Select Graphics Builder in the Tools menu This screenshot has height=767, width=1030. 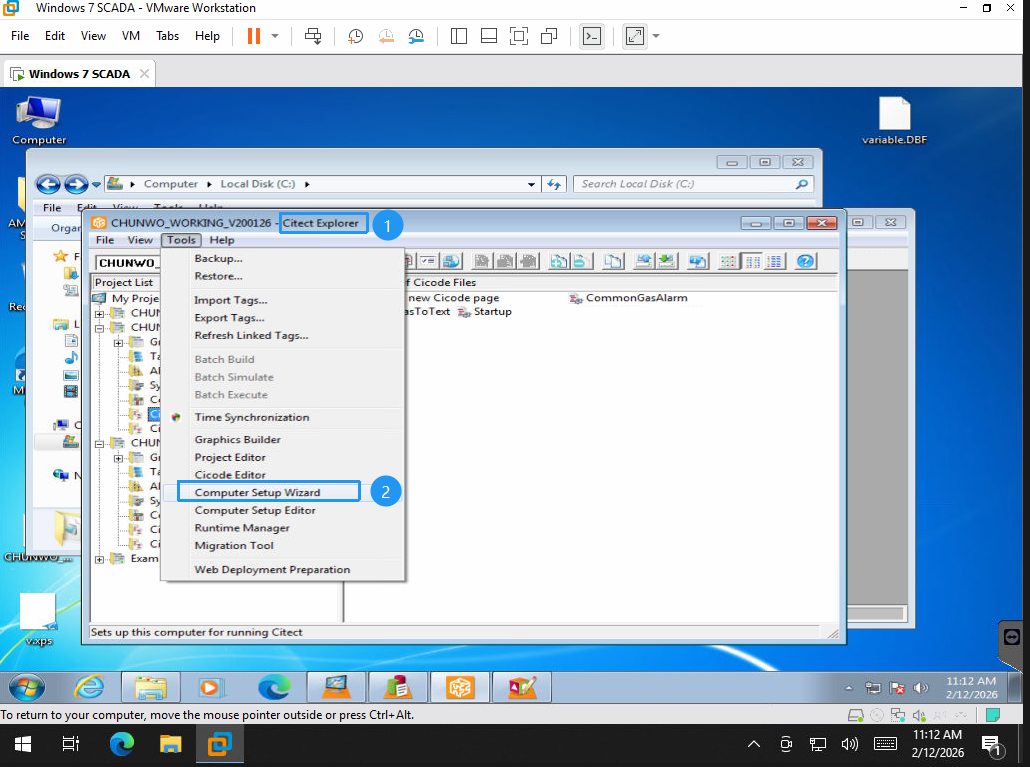[237, 439]
